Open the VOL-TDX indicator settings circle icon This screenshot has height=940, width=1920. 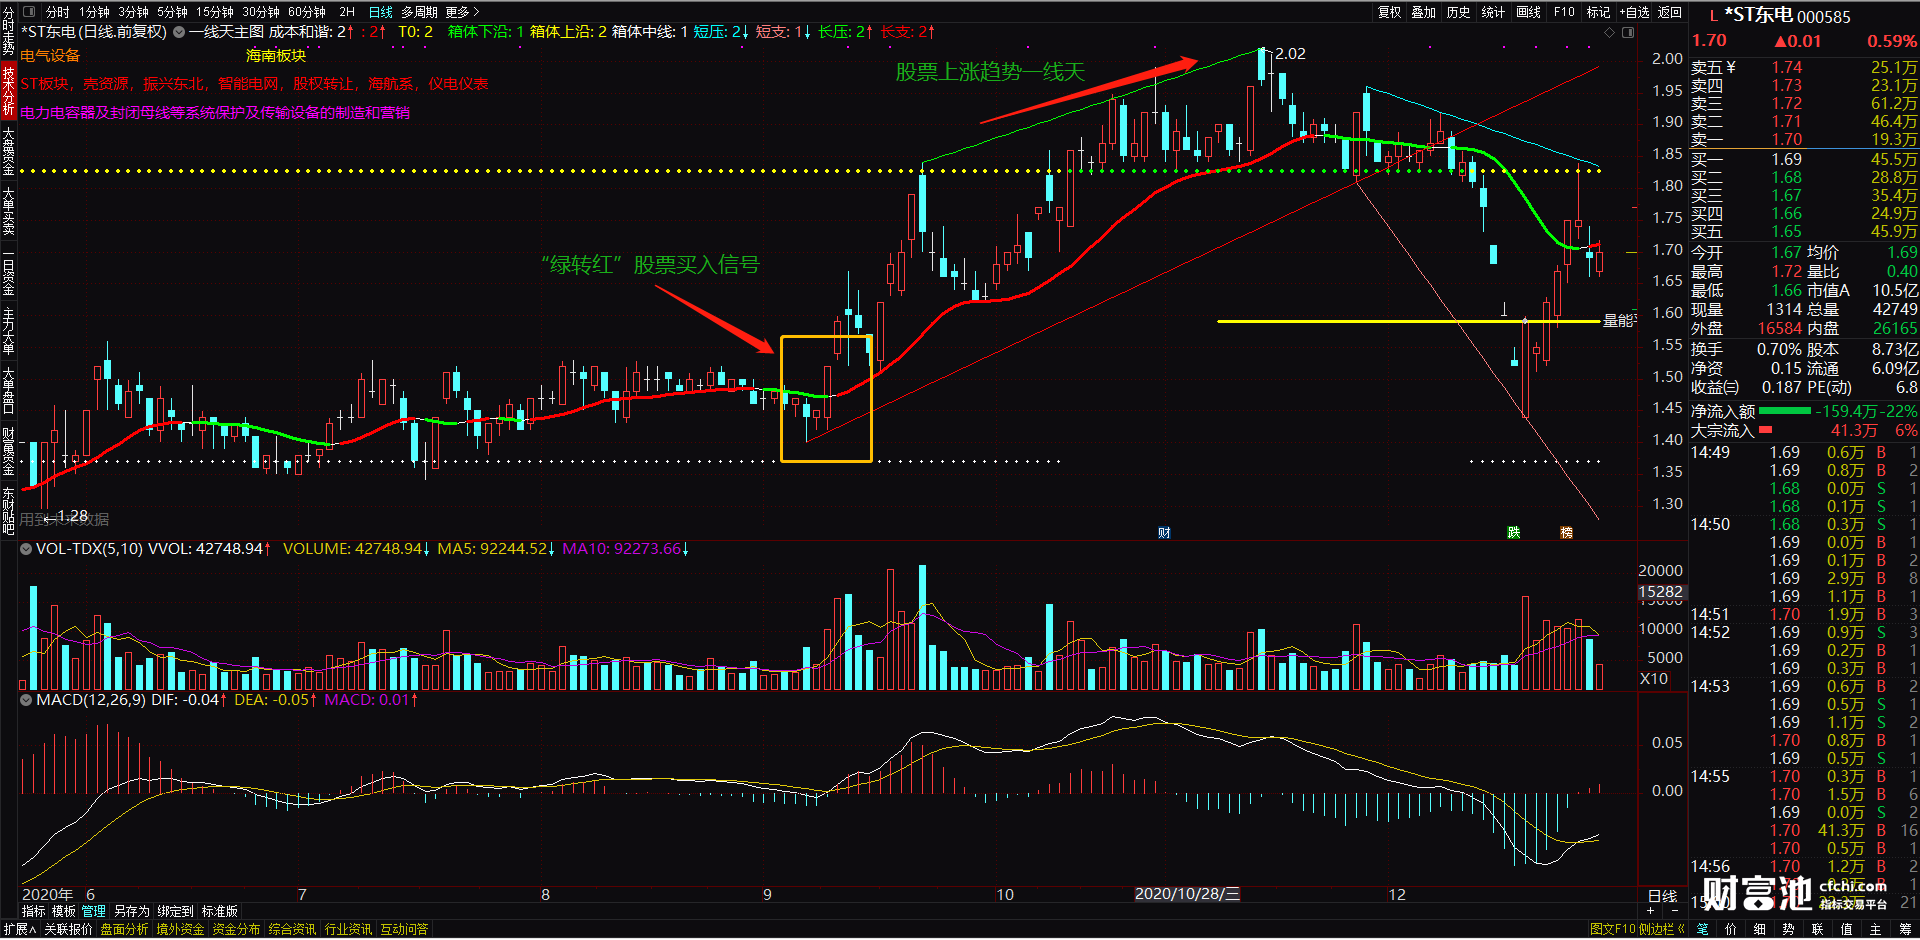point(26,549)
